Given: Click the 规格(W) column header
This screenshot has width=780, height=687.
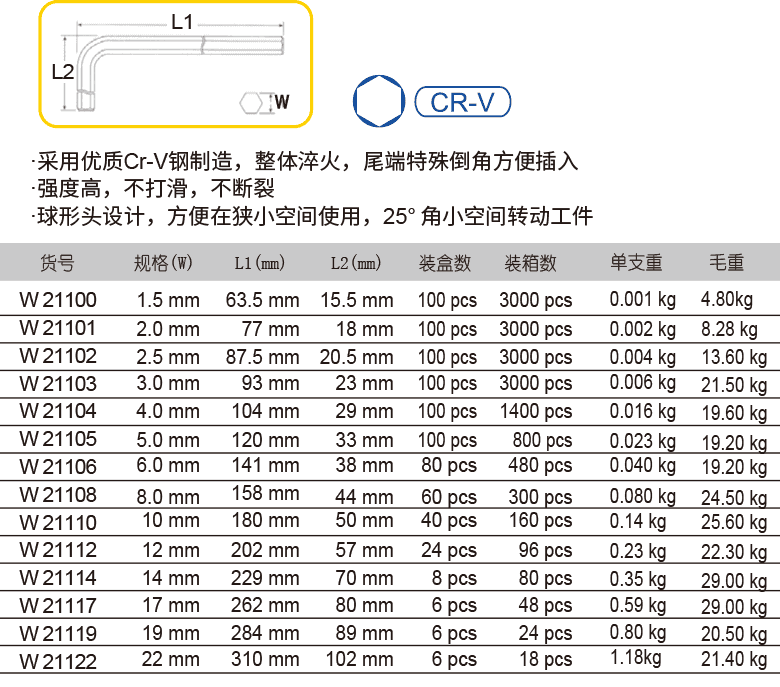Looking at the screenshot, I should pyautogui.click(x=163, y=263).
